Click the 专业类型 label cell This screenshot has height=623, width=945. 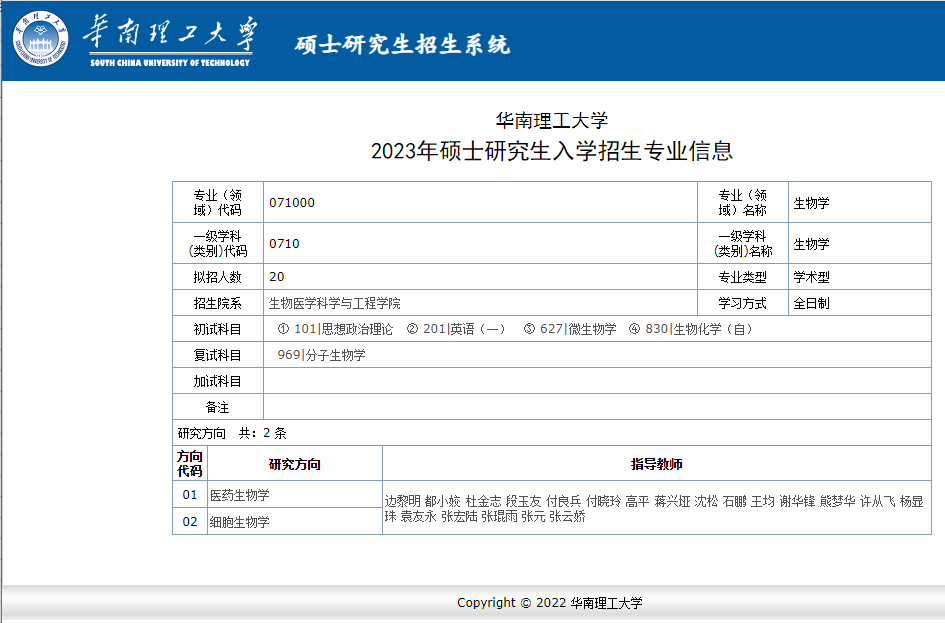tap(742, 277)
